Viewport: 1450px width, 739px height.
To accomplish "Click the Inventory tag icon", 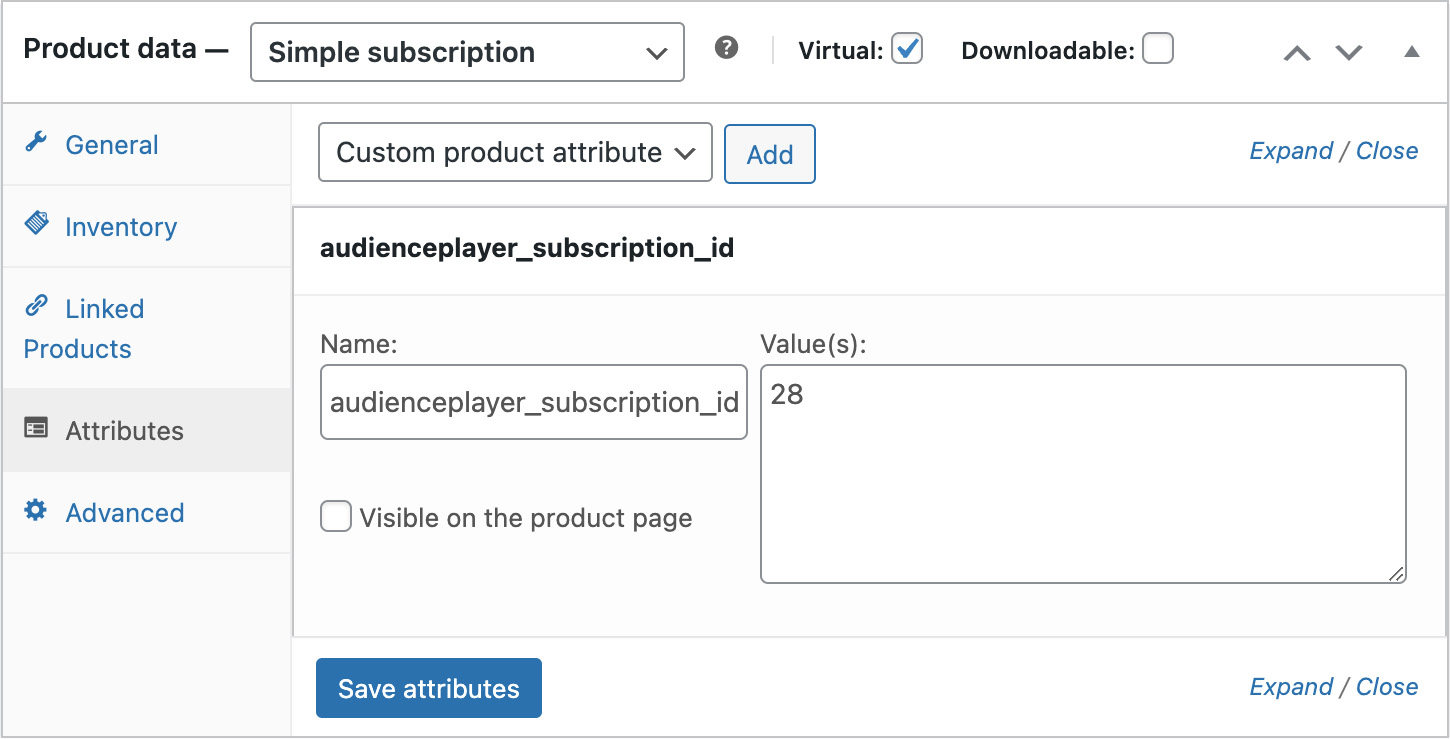I will (x=36, y=223).
